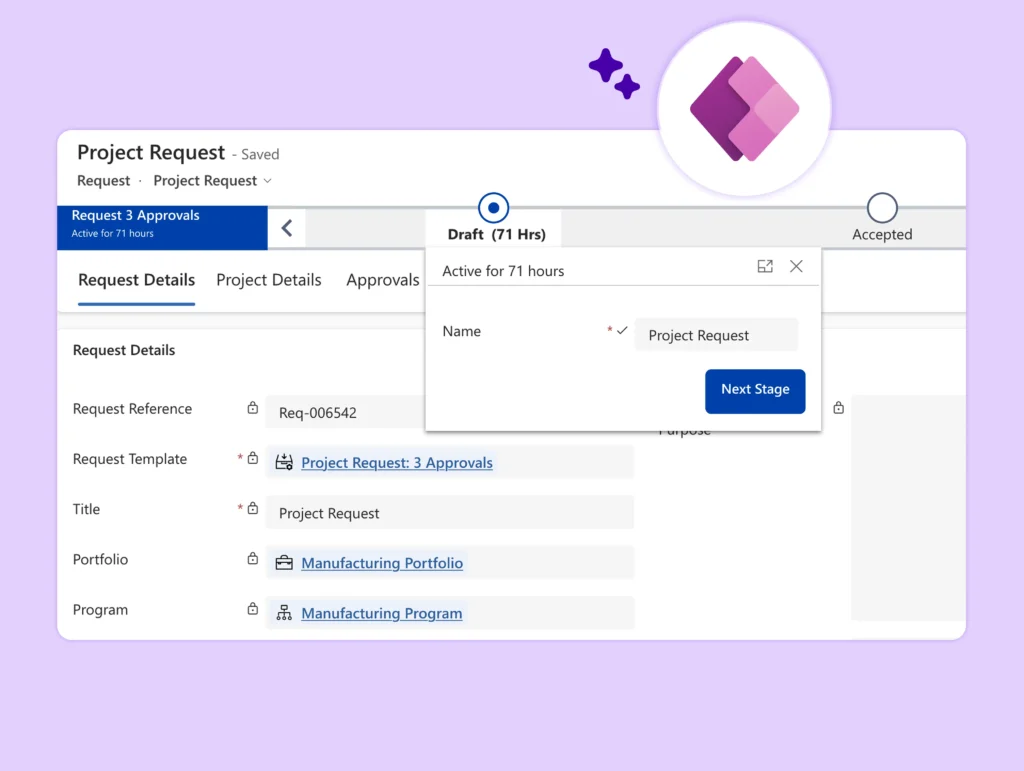Switch to Project Details tab

269,280
